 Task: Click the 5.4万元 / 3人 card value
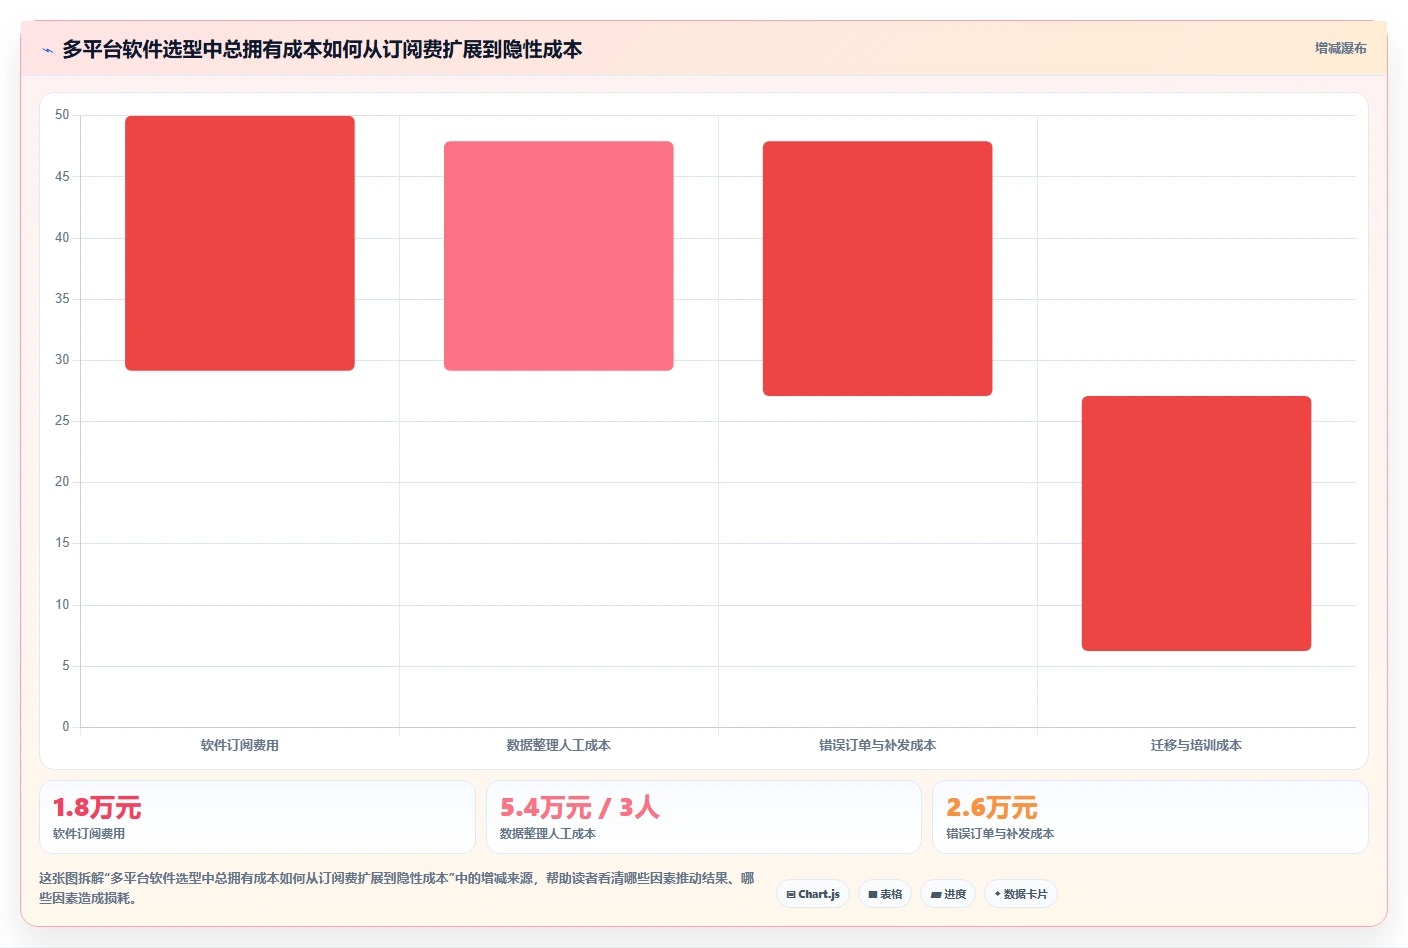coord(580,807)
